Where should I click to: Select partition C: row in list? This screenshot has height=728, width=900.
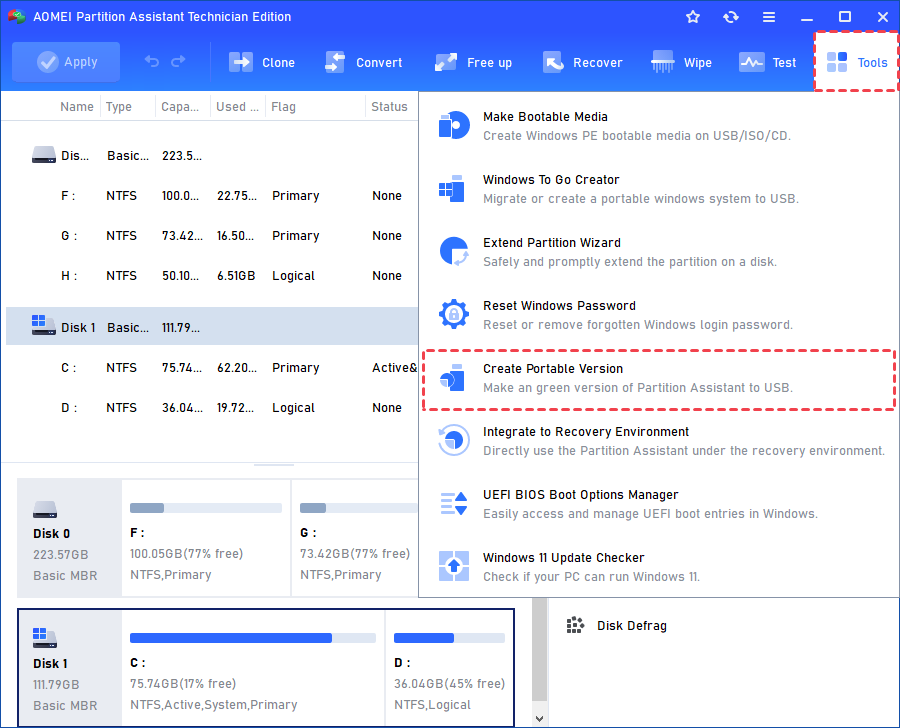212,368
